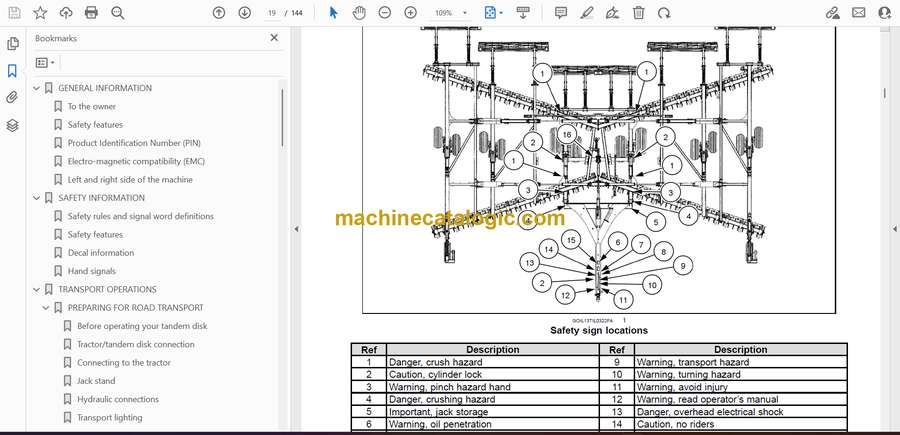The height and width of the screenshot is (435, 900).
Task: Click 'Important, jack storage' table cell
Action: (x=493, y=412)
